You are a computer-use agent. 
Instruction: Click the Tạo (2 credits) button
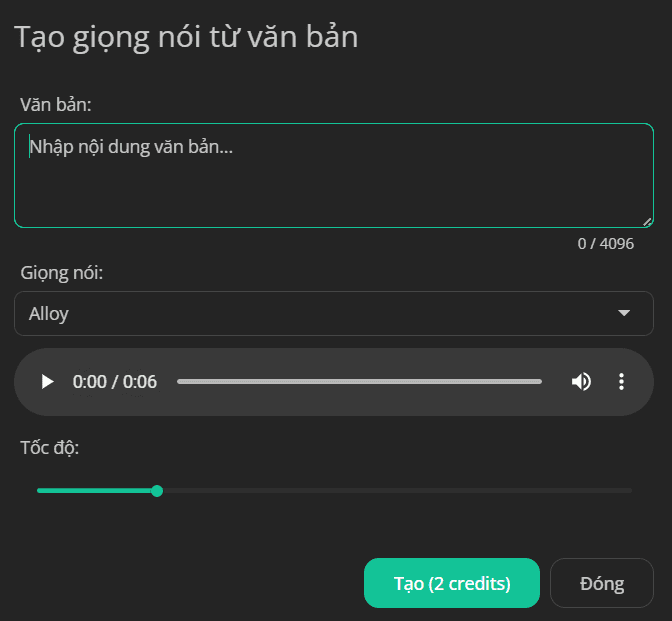coord(452,583)
